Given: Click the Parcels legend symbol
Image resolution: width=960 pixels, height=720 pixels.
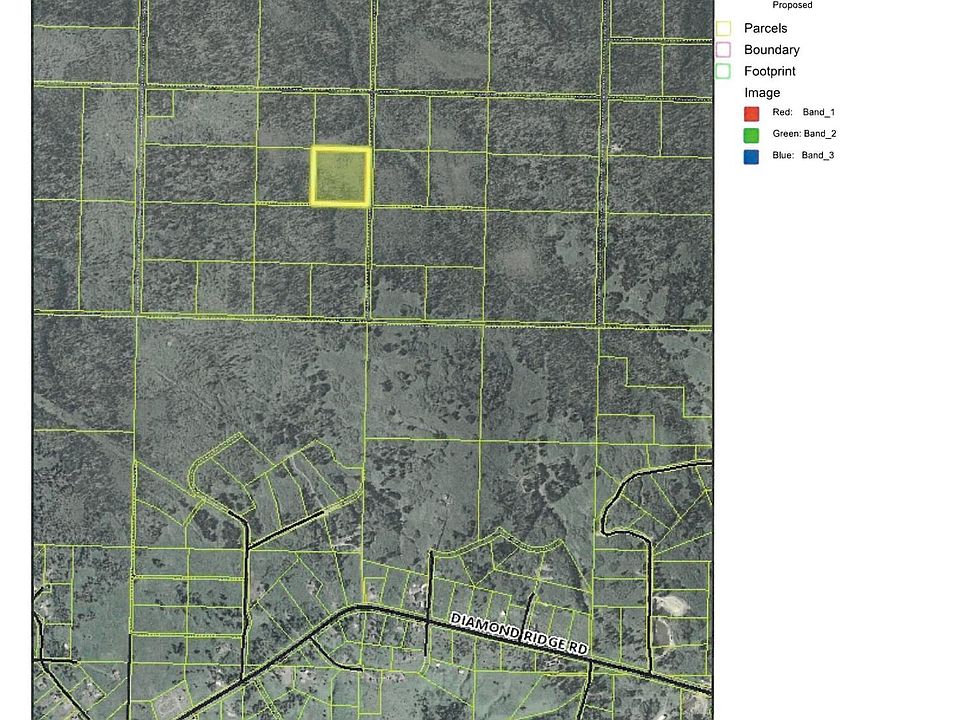Looking at the screenshot, I should 723,28.
